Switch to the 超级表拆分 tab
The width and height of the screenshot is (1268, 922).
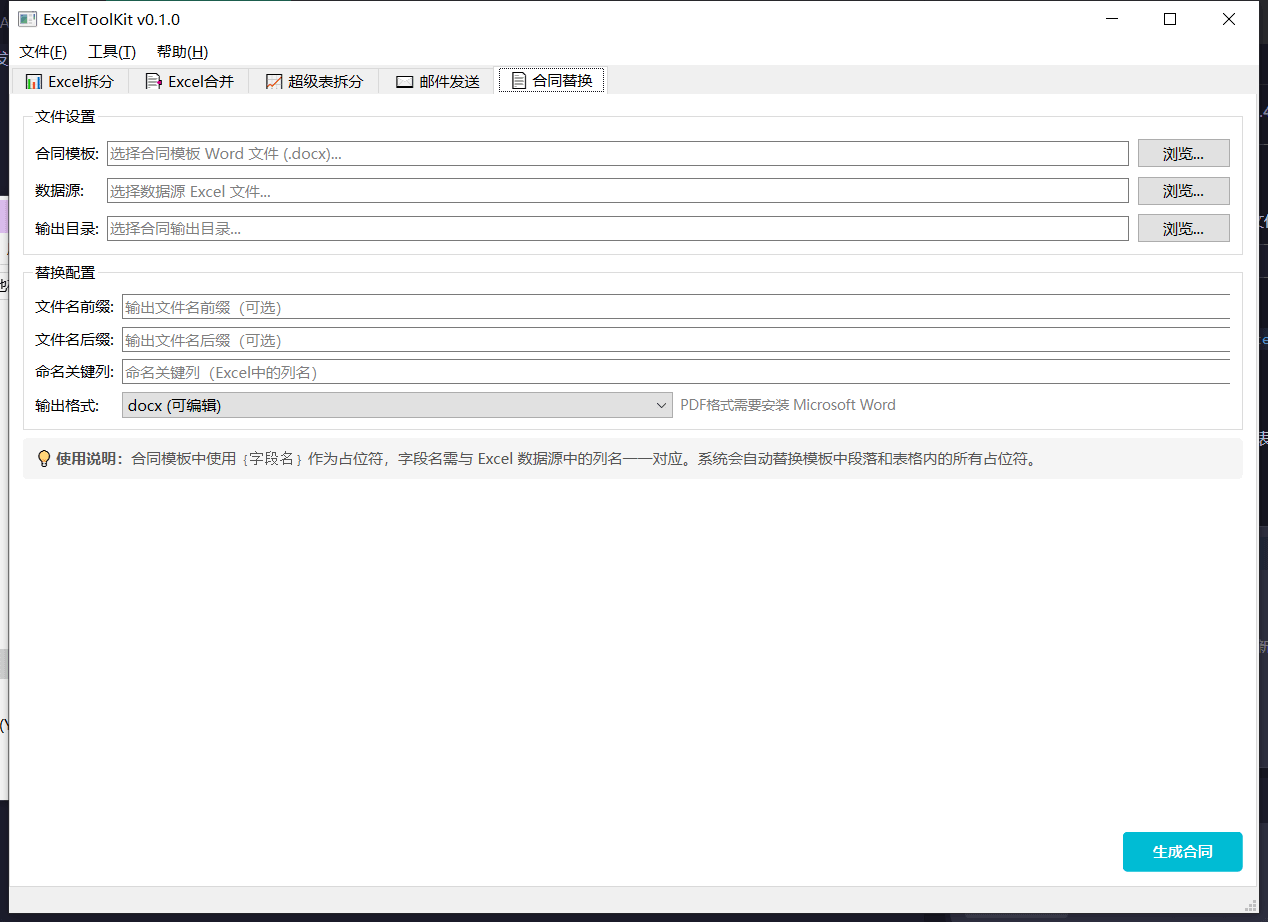[x=314, y=82]
